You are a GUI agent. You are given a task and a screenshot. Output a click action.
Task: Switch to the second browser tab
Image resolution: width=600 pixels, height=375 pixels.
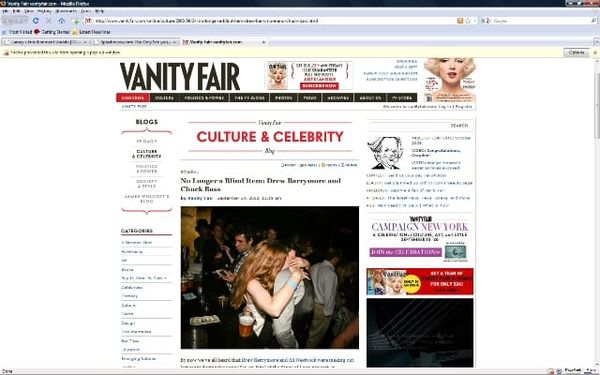click(135, 42)
